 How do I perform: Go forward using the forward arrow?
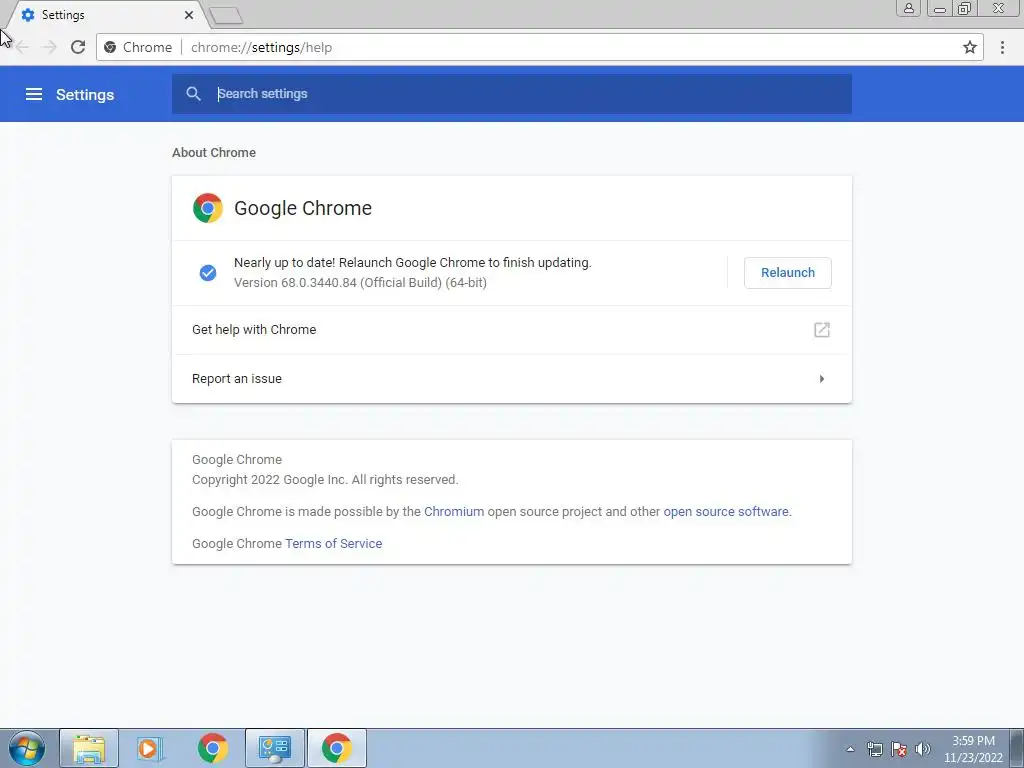pyautogui.click(x=49, y=48)
